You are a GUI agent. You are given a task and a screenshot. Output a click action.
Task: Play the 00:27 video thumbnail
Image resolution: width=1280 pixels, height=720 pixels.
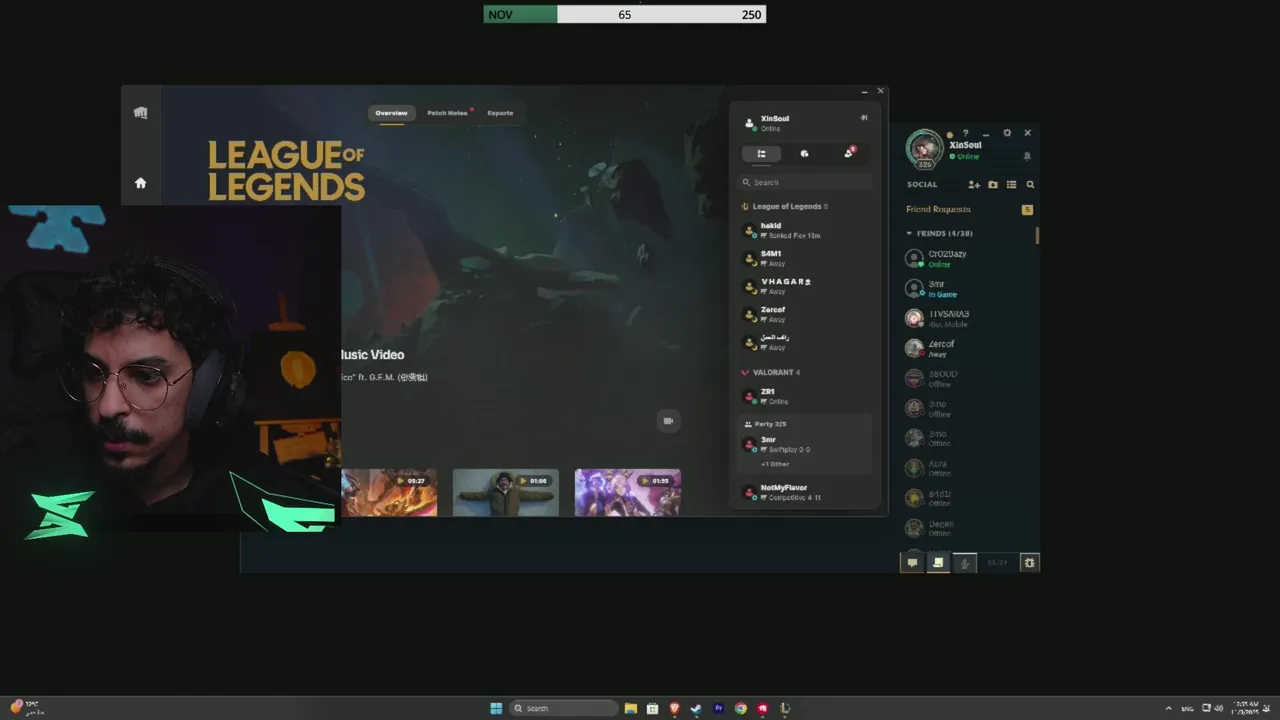[389, 493]
